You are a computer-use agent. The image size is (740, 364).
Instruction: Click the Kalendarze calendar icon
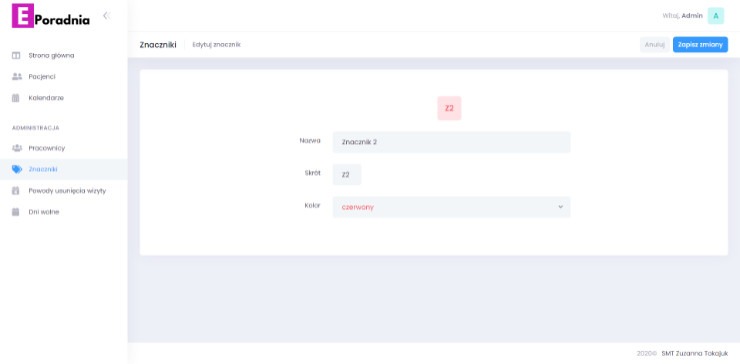(16, 98)
